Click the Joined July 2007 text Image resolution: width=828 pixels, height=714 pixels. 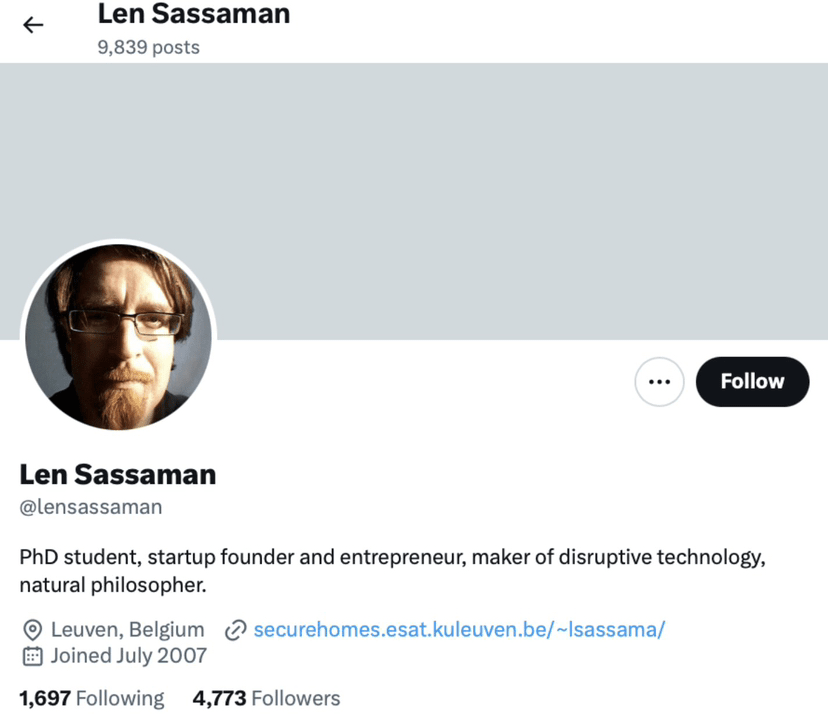[x=129, y=656]
